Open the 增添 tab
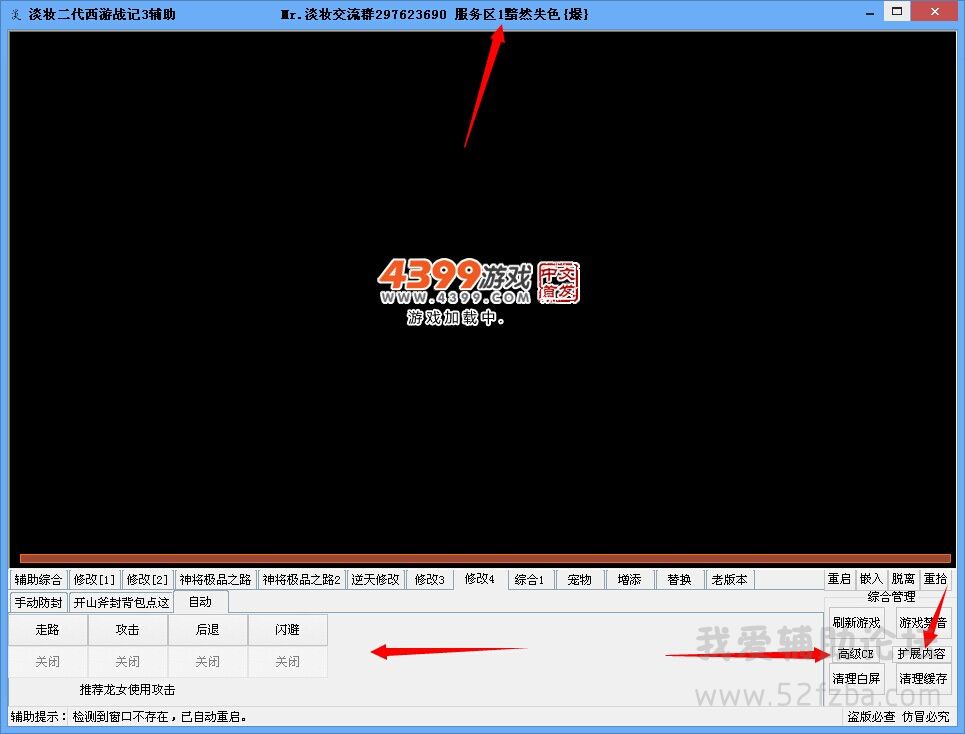Image resolution: width=965 pixels, height=734 pixels. [630, 580]
